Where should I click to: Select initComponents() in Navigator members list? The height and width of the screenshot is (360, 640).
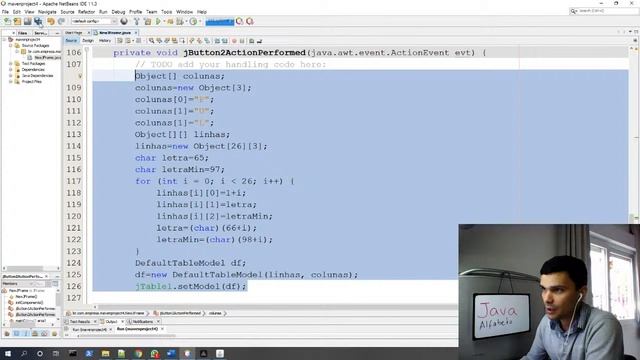tap(29, 302)
